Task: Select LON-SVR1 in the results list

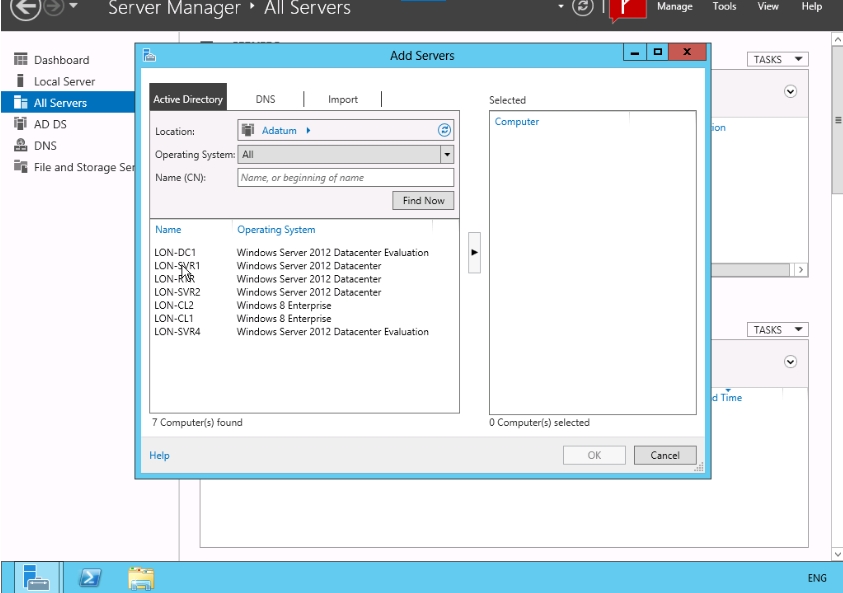Action: click(304, 266)
